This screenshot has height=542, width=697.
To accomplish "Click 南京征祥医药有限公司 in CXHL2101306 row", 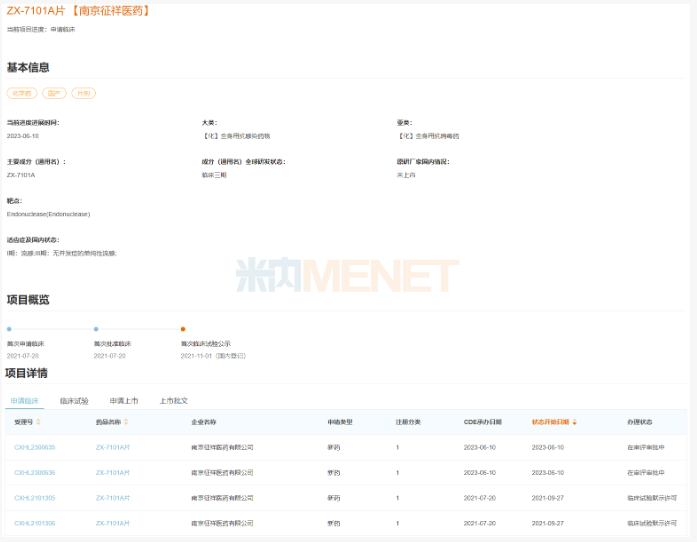I will 222,523.
